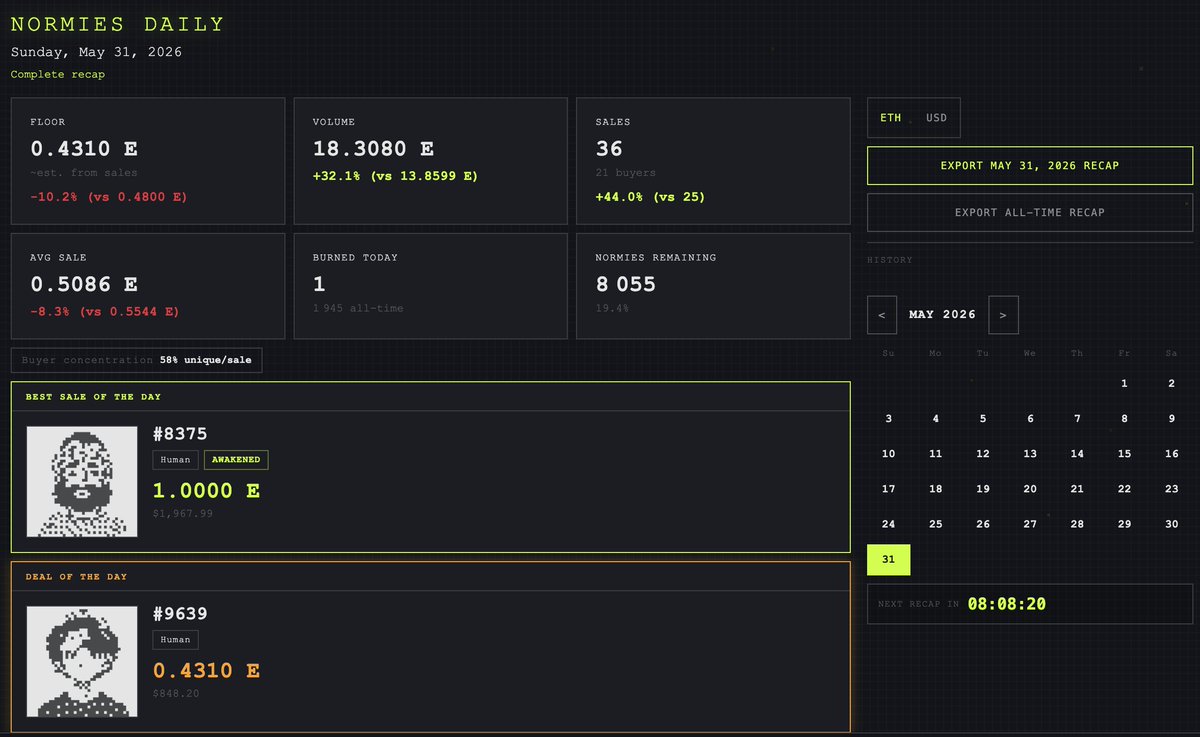The image size is (1200, 737).
Task: Click Export All-Time Recap button
Action: [x=1030, y=212]
